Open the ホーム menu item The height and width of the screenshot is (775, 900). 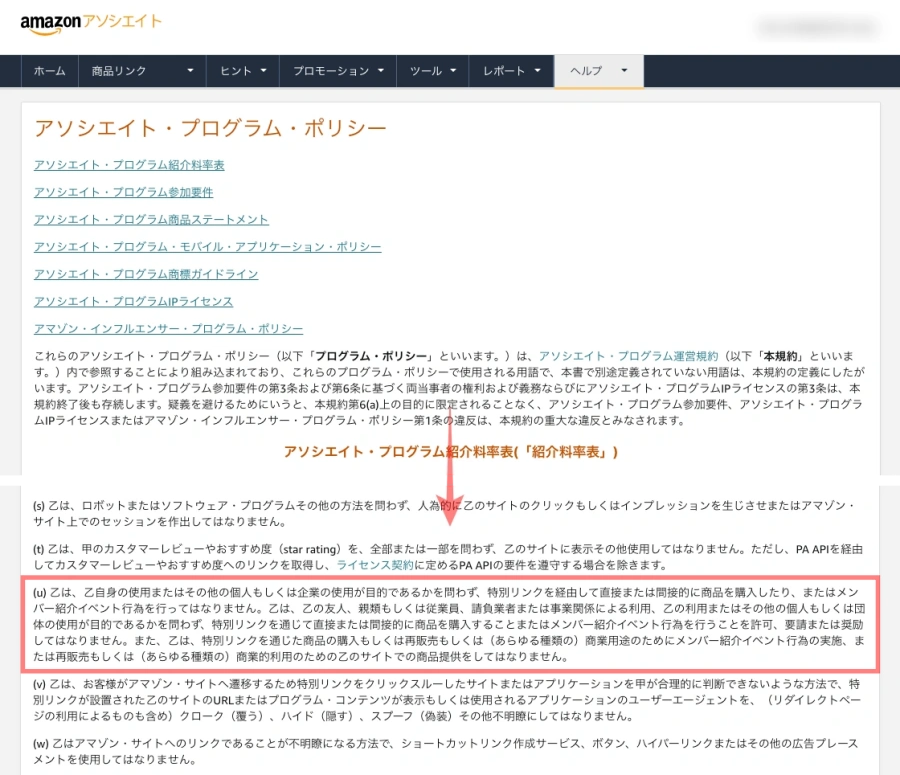49,71
